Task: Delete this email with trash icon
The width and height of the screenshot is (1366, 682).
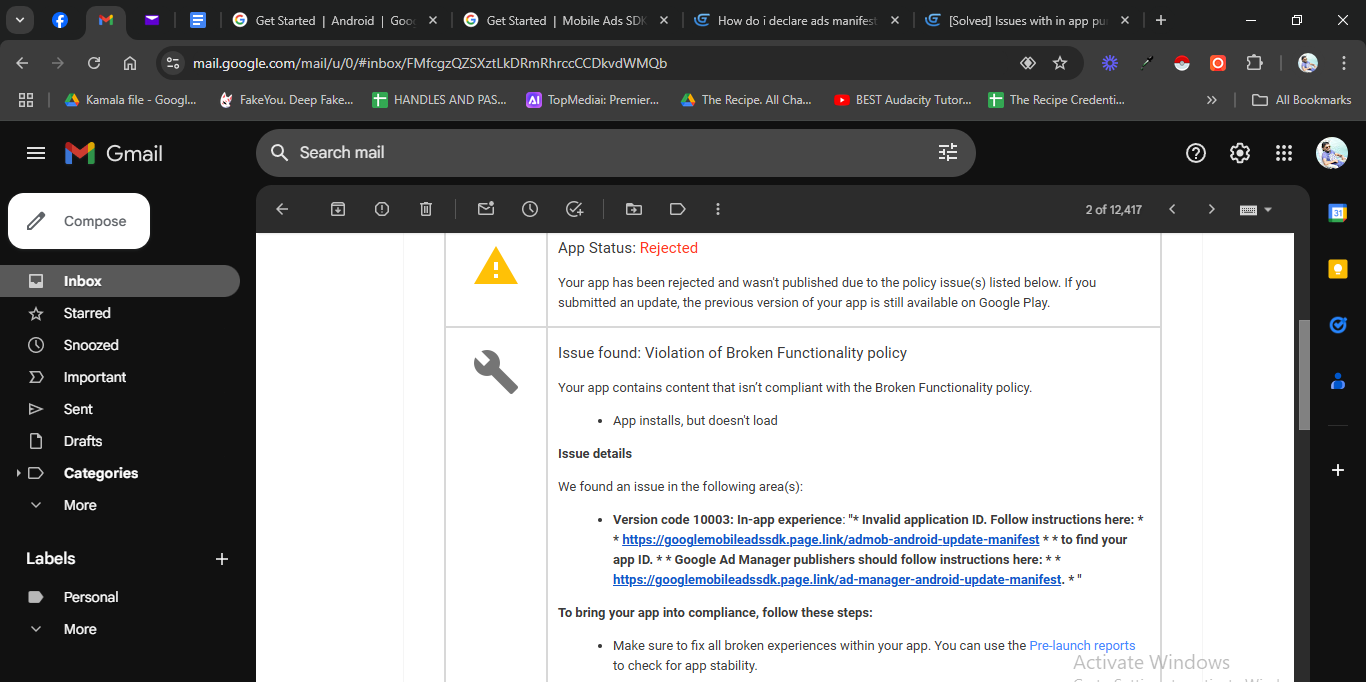Action: point(426,209)
